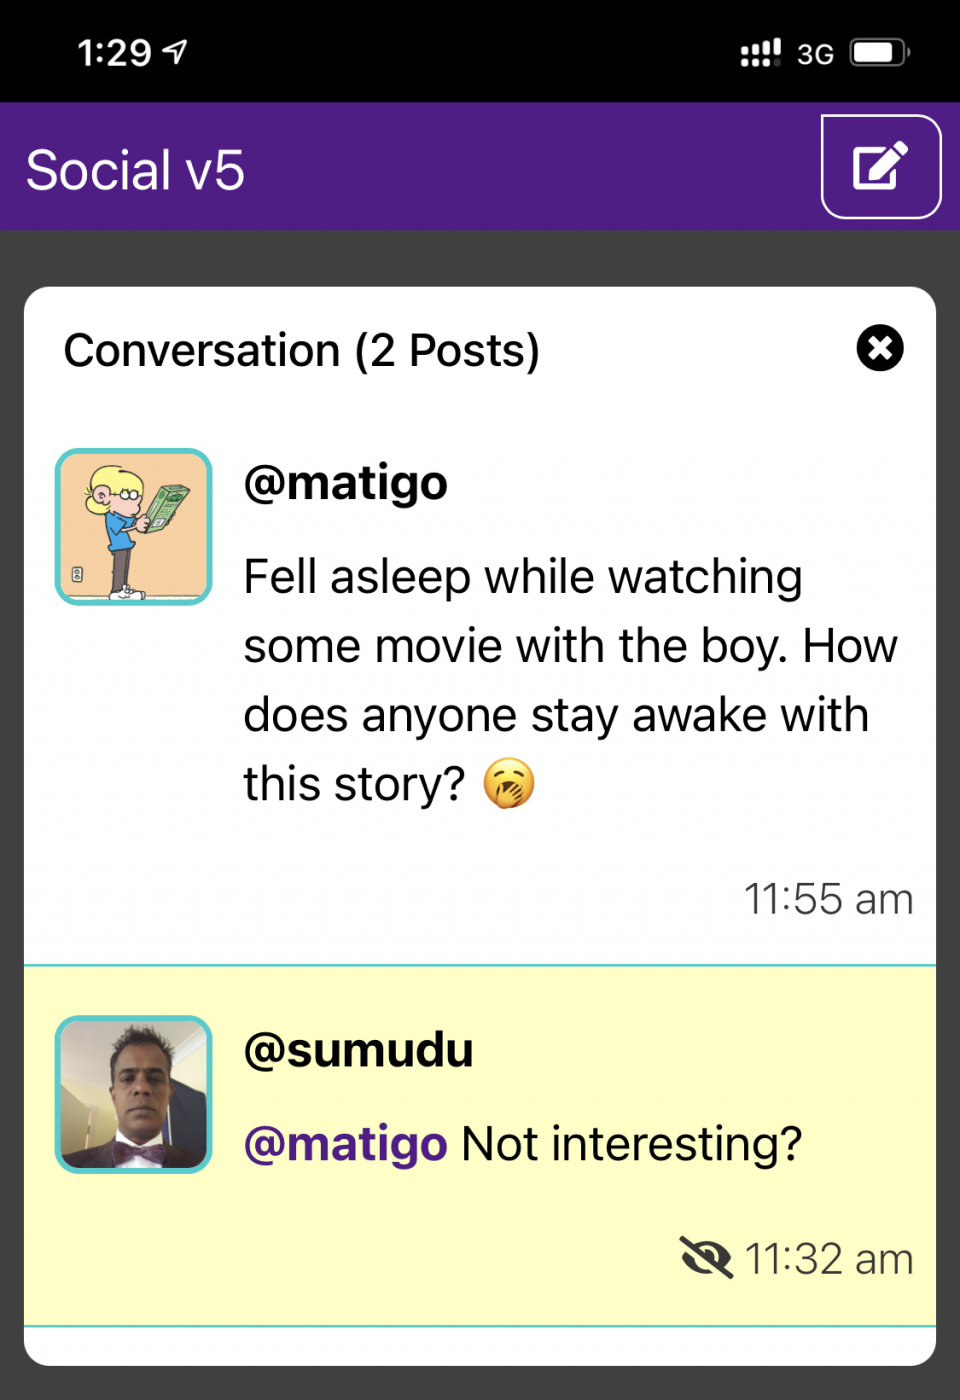This screenshot has height=1400, width=960.
Task: Click the @matigo author username
Action: pyautogui.click(x=345, y=483)
